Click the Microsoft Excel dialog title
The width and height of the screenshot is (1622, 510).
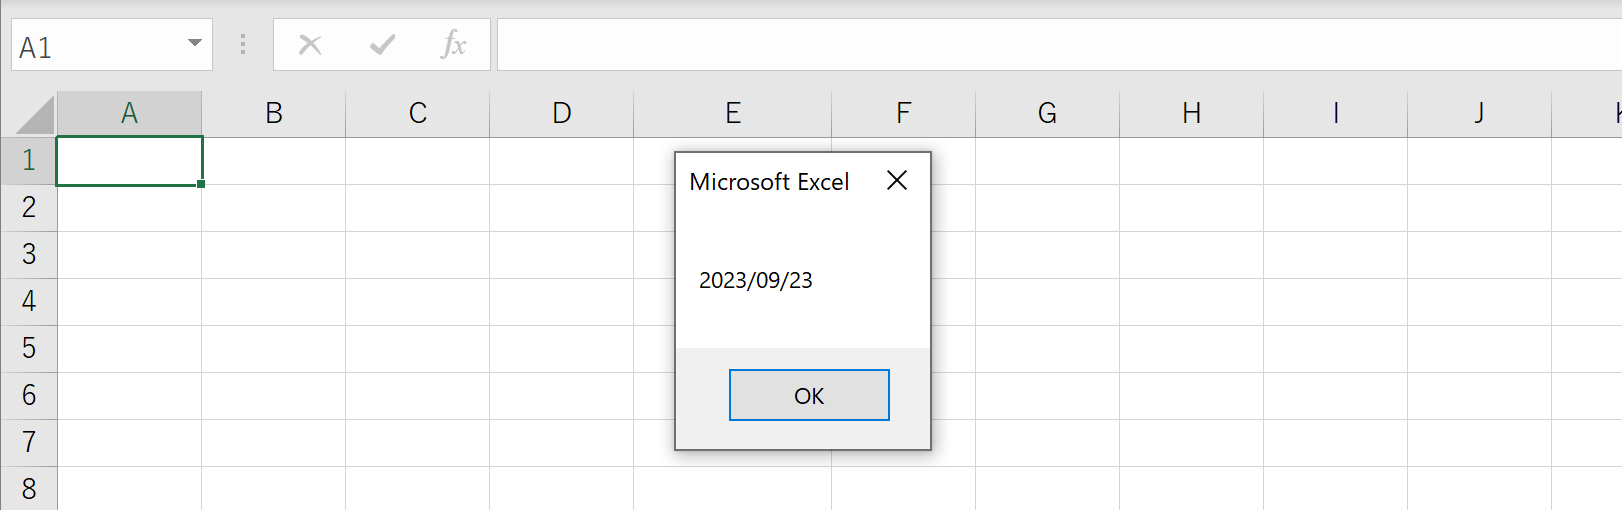click(x=769, y=182)
